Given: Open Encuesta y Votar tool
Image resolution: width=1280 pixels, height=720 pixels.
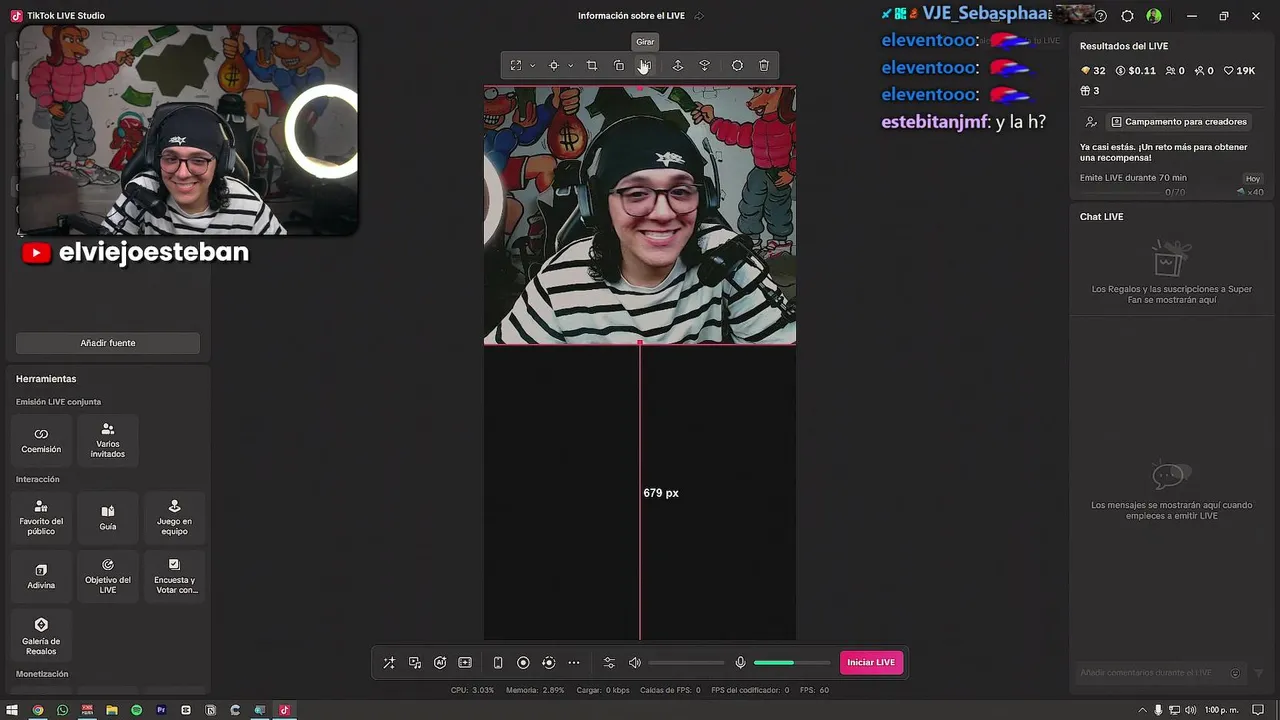Looking at the screenshot, I should (x=174, y=576).
